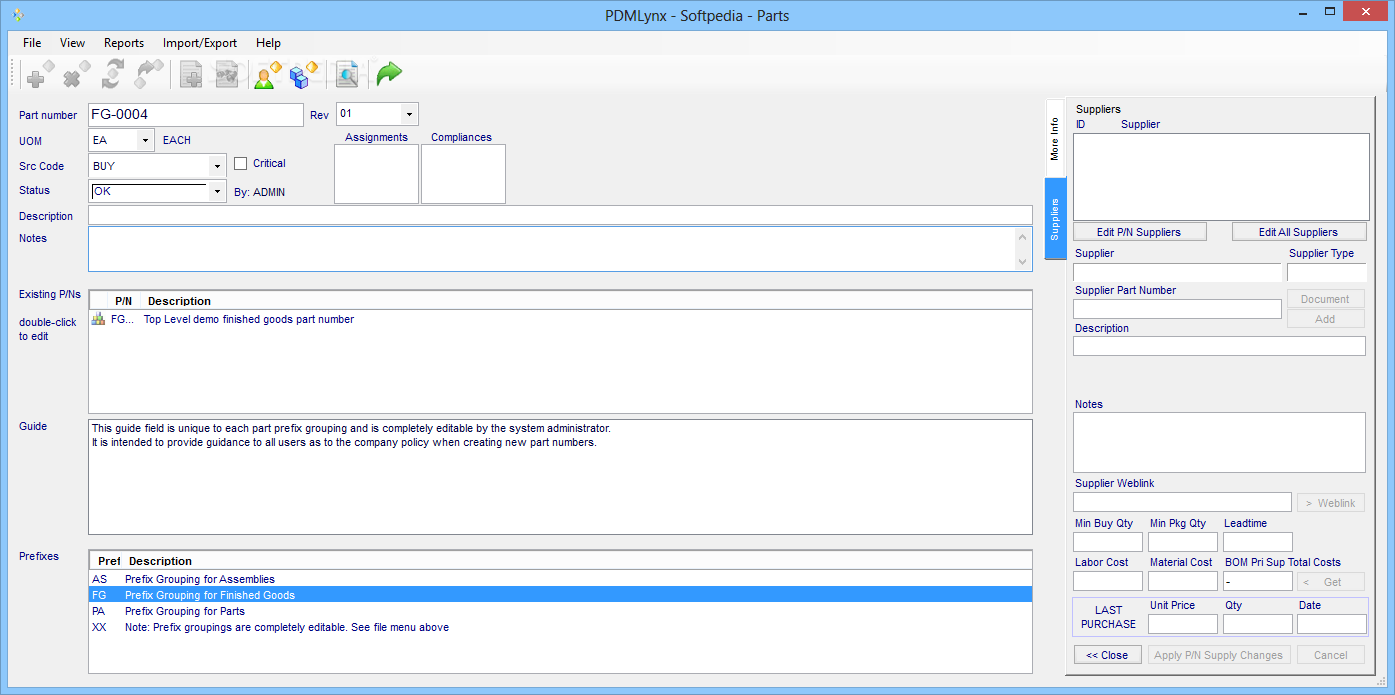This screenshot has width=1395, height=695.
Task: Click the Cancel button in supplier panel
Action: pyautogui.click(x=1331, y=655)
